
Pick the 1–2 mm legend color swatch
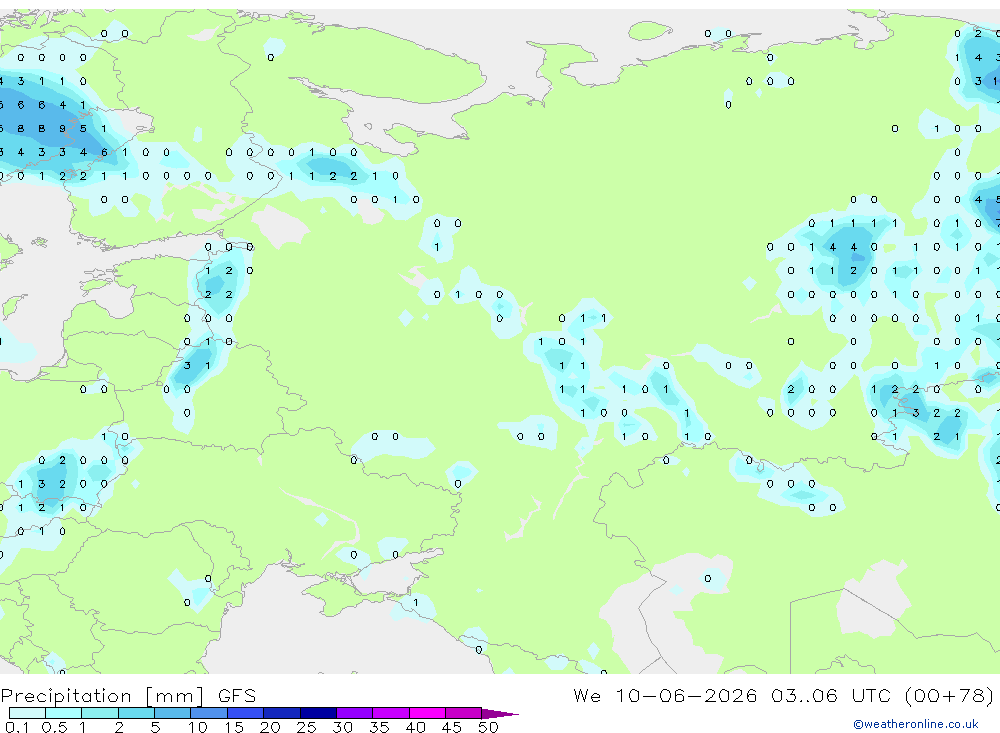click(100, 713)
